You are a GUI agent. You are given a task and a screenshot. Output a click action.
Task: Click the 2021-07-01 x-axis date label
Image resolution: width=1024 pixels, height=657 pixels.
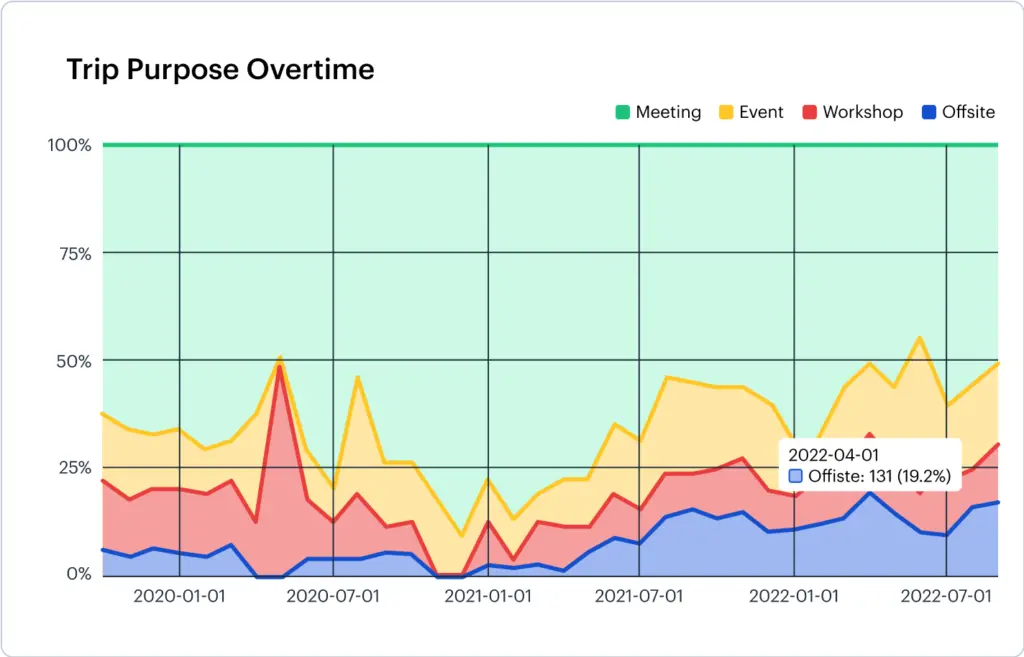pos(639,597)
